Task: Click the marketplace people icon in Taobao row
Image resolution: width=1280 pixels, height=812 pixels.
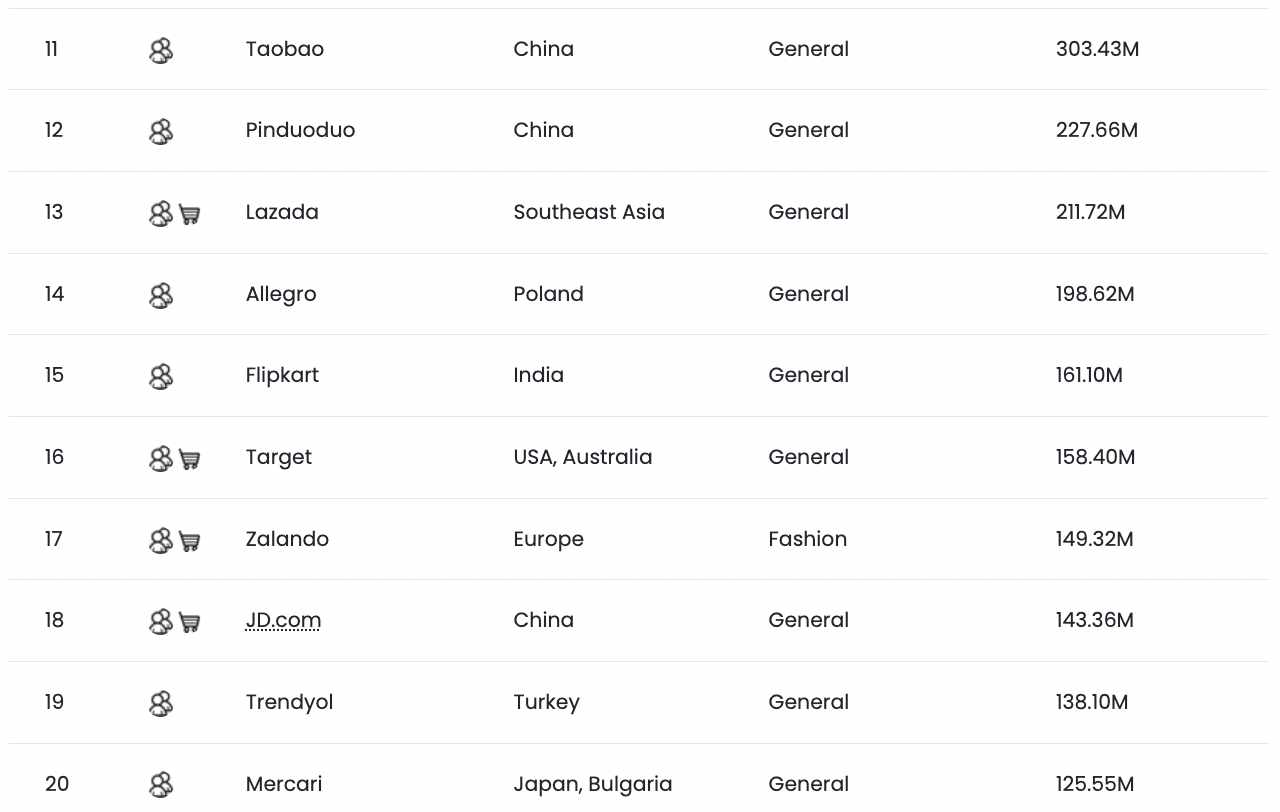Action: [x=161, y=50]
